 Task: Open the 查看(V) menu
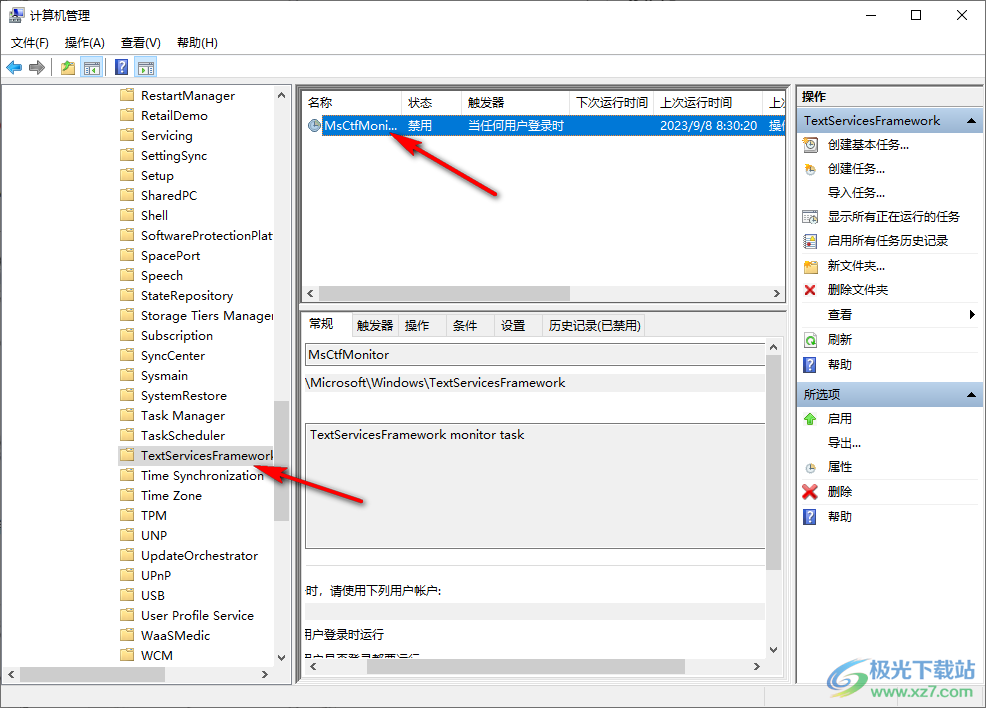coord(140,43)
